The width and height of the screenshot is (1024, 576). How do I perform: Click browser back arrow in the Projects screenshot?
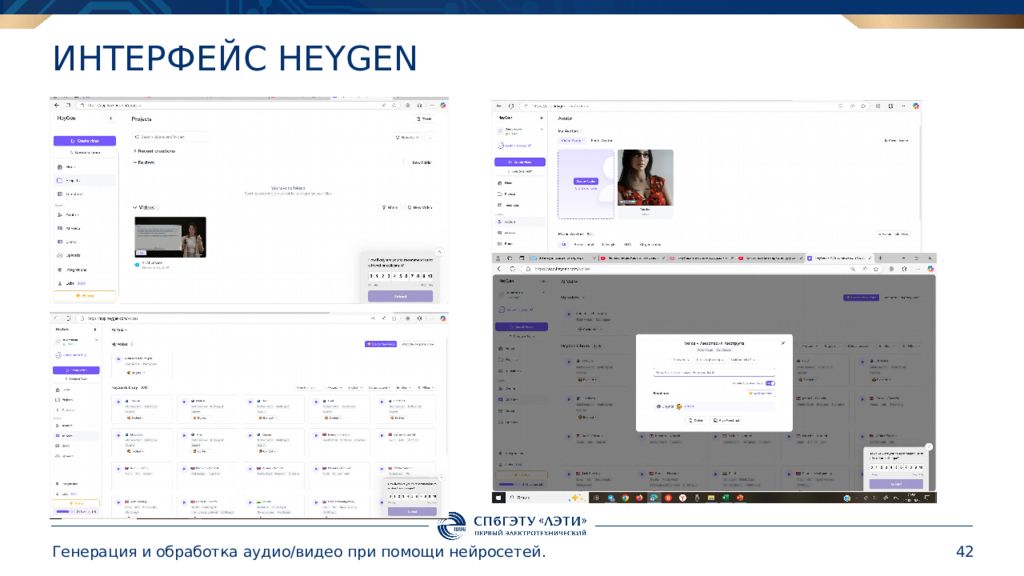coord(57,105)
